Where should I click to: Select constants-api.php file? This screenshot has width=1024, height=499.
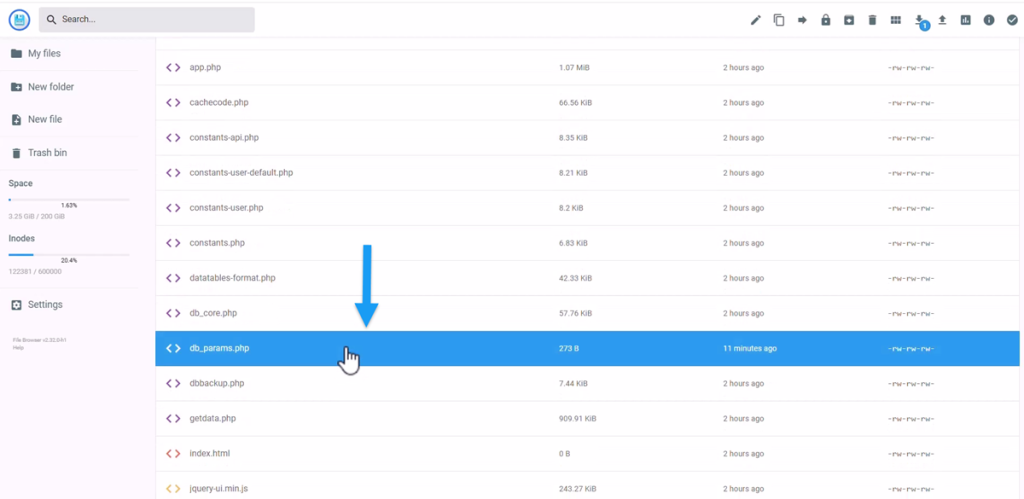tap(588, 138)
